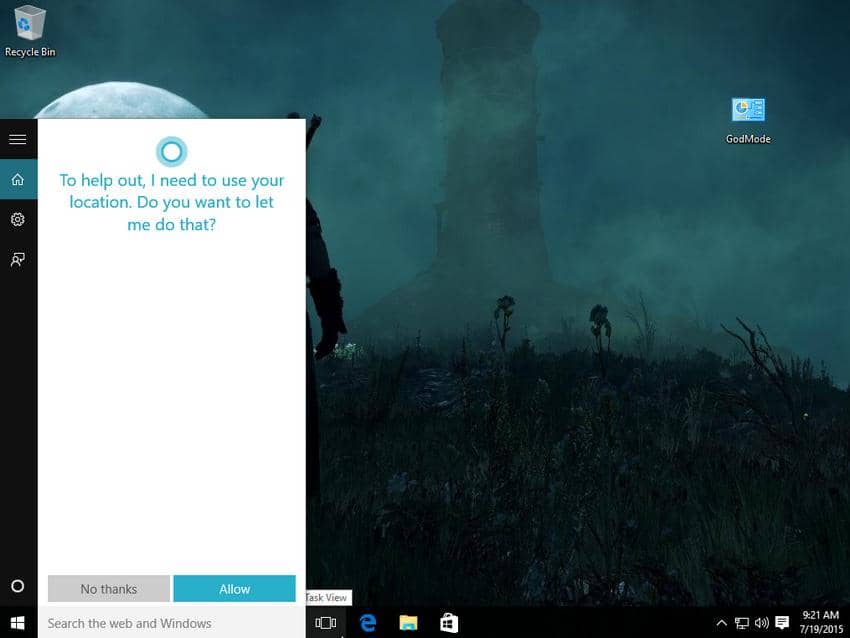Focus the Search the web and Windows box
This screenshot has height=638, width=850.
click(170, 623)
